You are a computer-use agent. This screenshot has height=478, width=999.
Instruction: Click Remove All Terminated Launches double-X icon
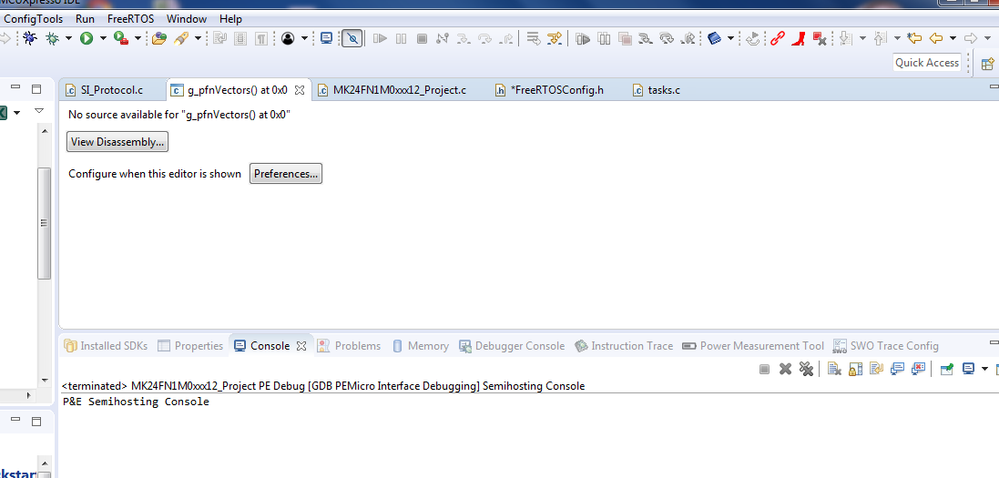pyautogui.click(x=806, y=368)
